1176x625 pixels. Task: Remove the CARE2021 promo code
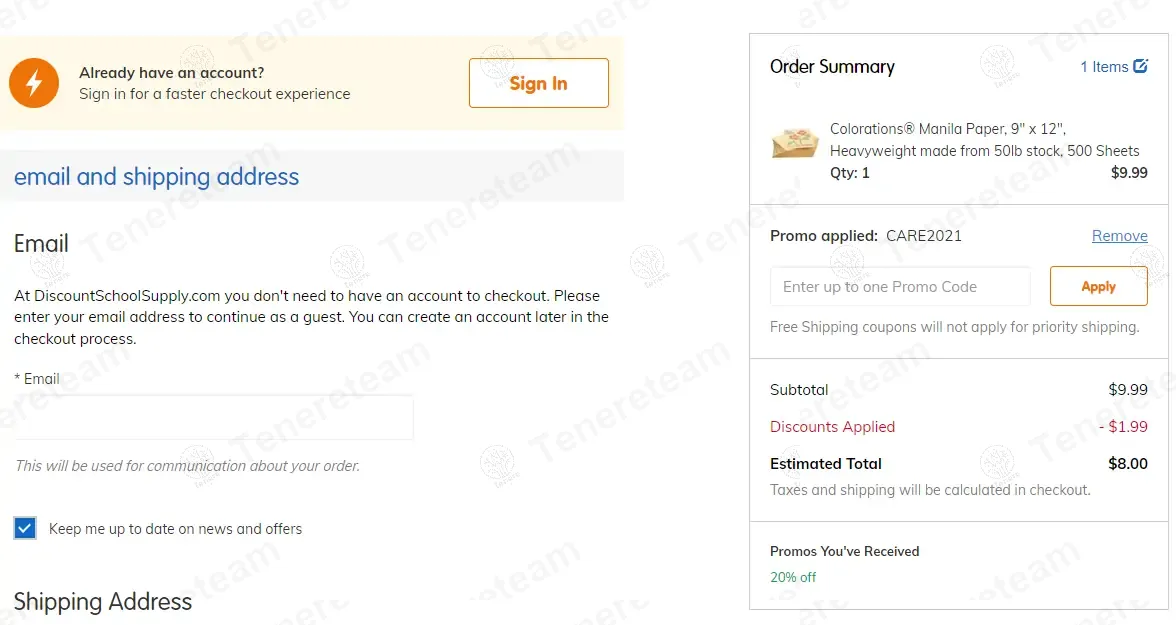pyautogui.click(x=1119, y=236)
